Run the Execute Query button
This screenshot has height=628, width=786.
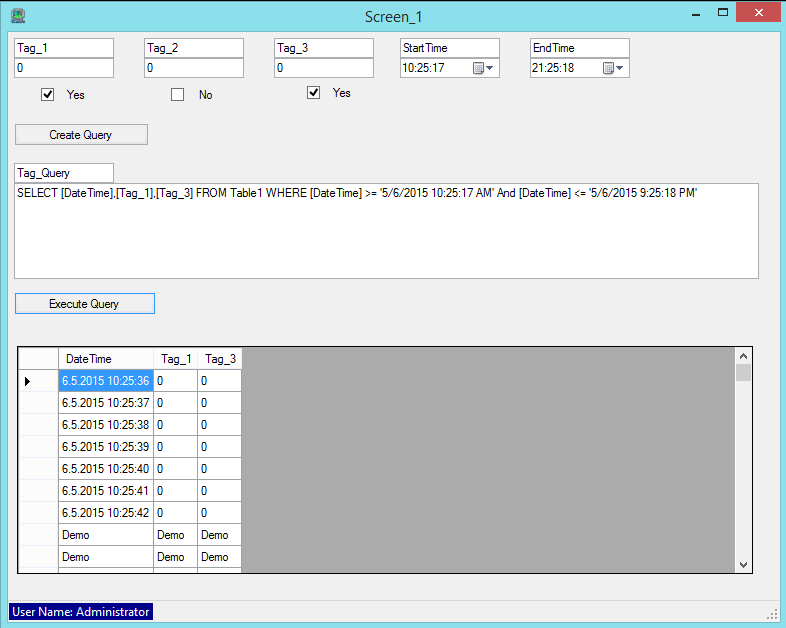[85, 304]
